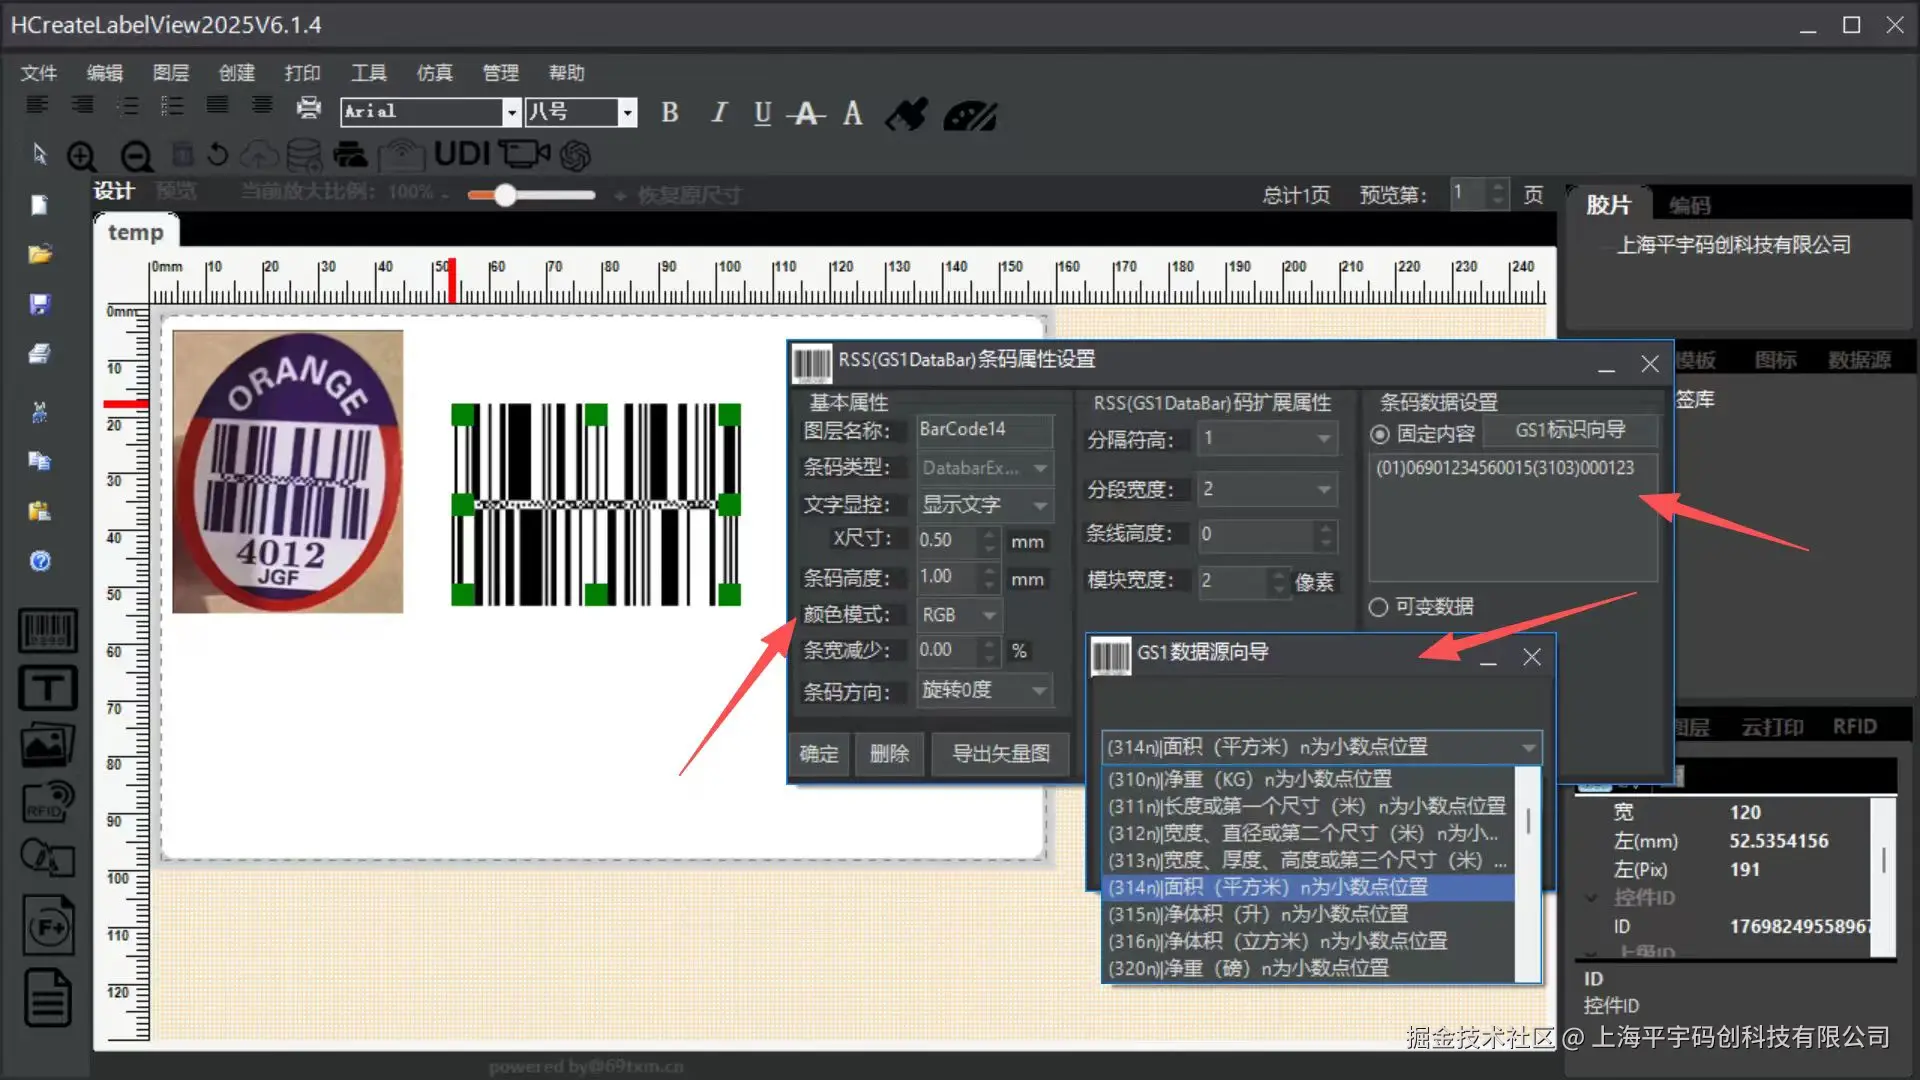This screenshot has width=1920, height=1080.
Task: Select the text T tool in sidebar
Action: click(47, 688)
